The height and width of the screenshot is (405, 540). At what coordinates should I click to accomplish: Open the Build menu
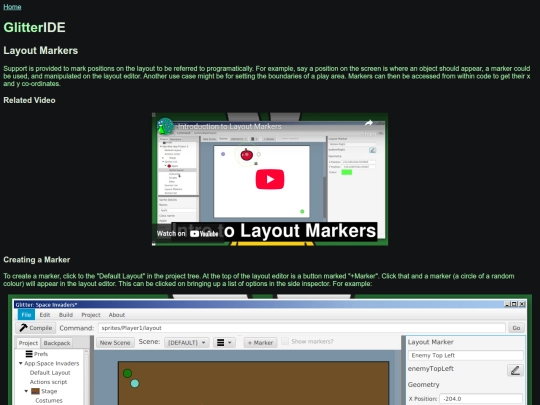(x=66, y=315)
